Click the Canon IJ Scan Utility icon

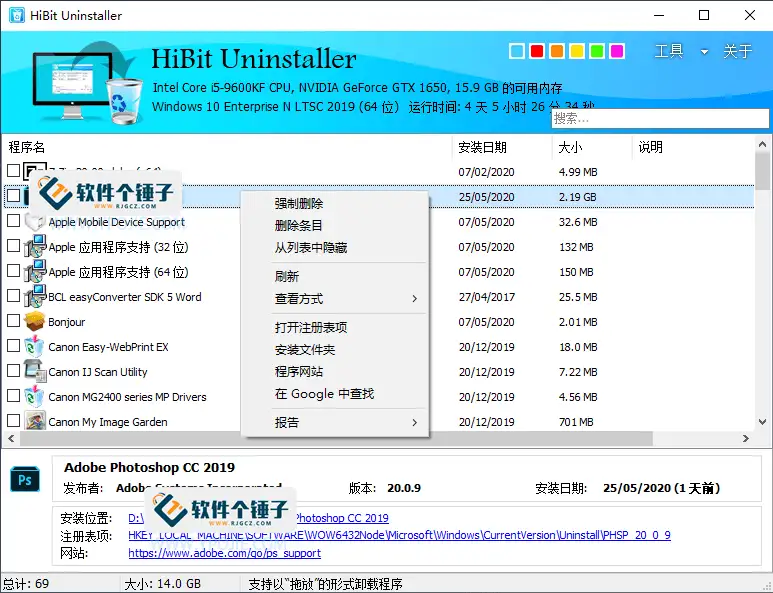coord(35,372)
